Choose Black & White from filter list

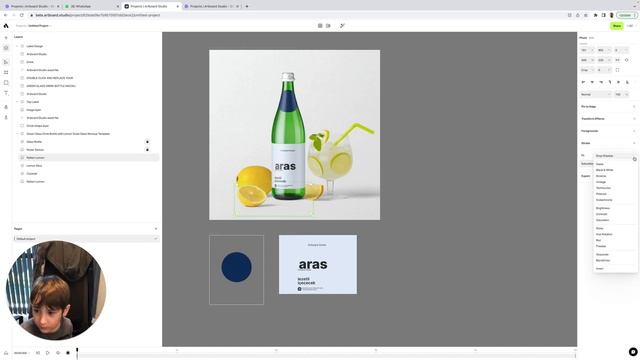pyautogui.click(x=604, y=170)
